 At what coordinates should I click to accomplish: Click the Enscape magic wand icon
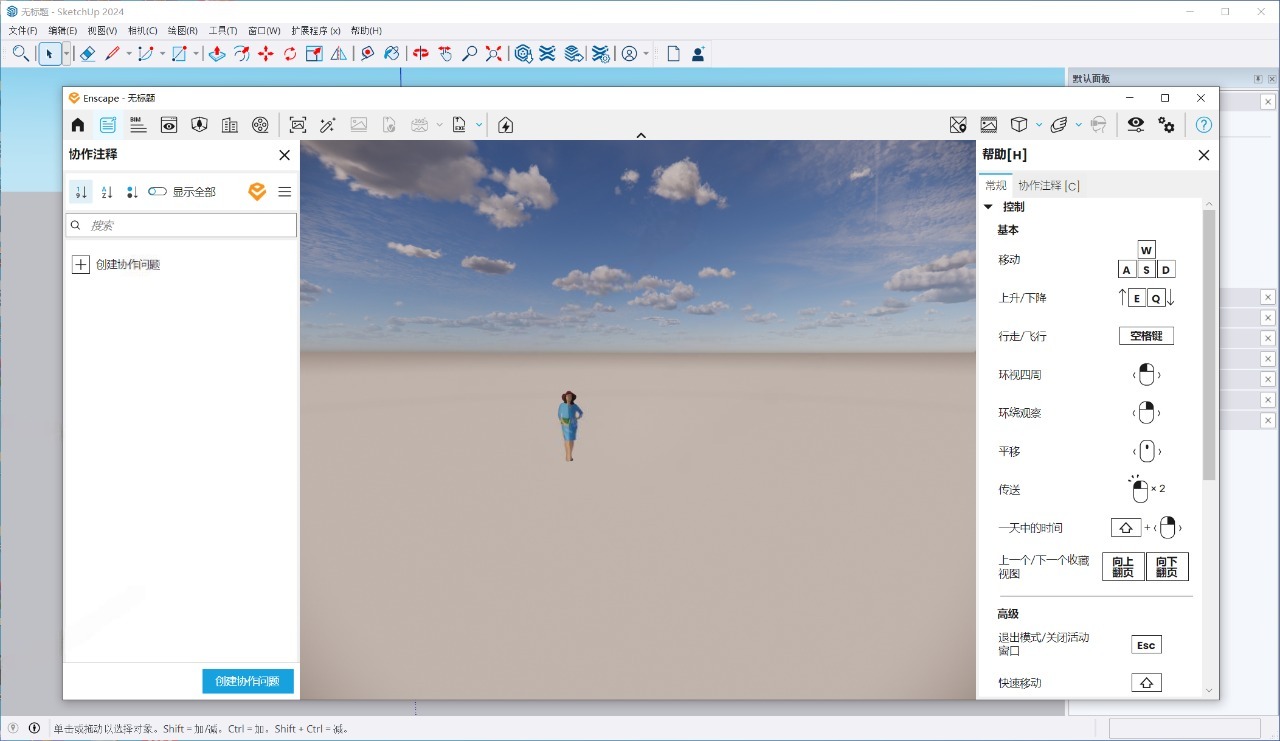[327, 125]
